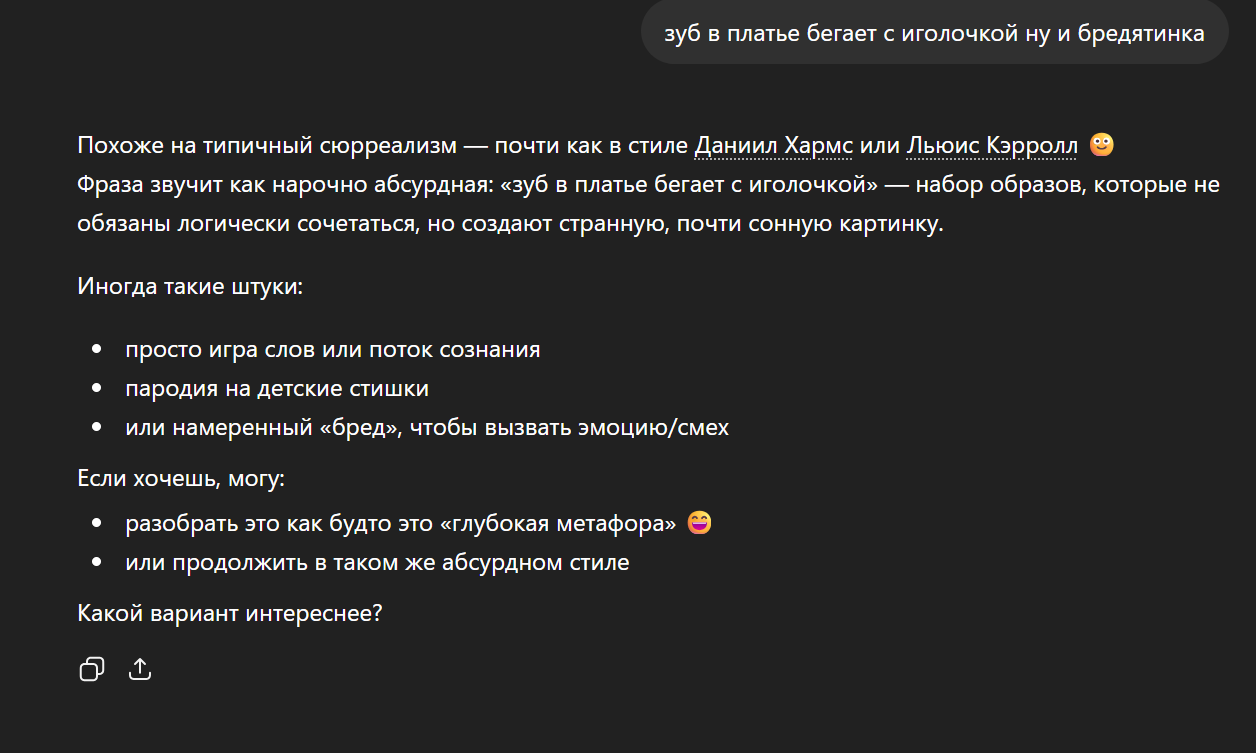Viewport: 1256px width, 753px height.
Task: Click the line "Если хочешь, могу:"
Action: [181, 479]
